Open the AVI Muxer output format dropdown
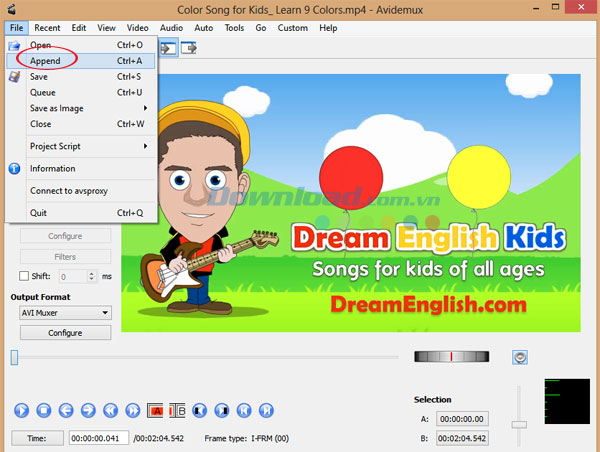The image size is (600, 452). tap(65, 313)
